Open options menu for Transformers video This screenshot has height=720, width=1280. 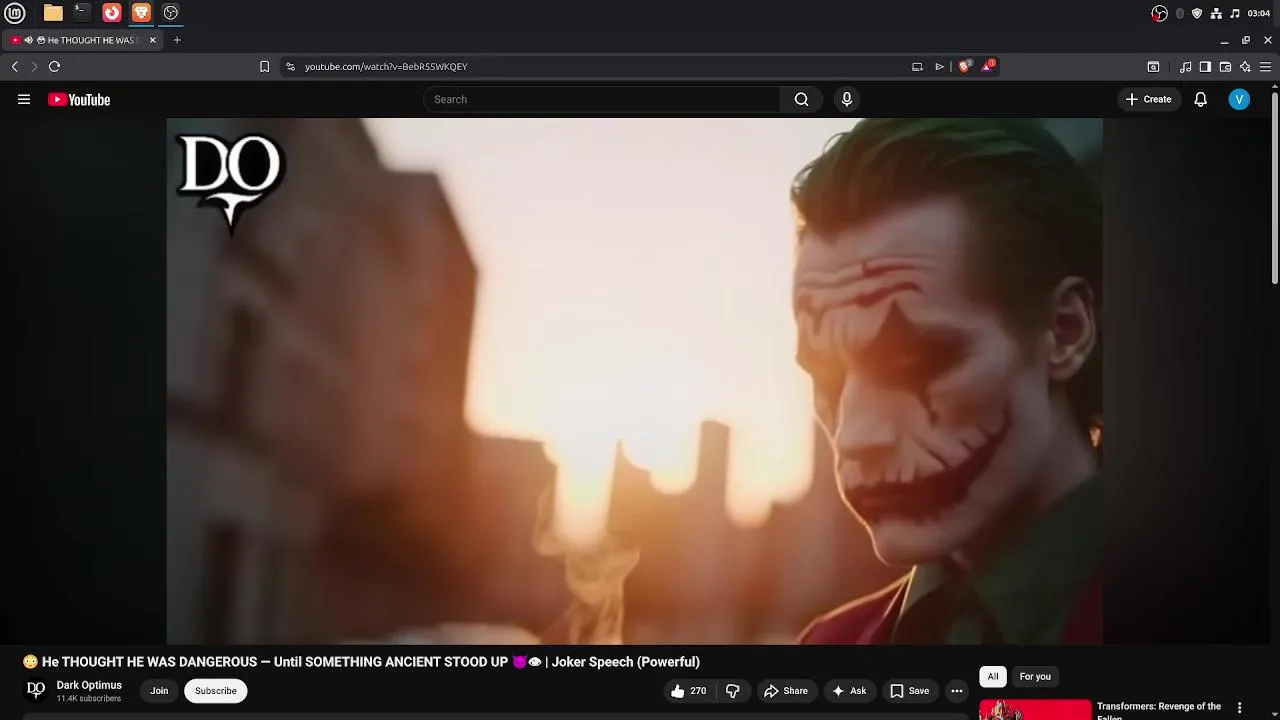[1240, 708]
